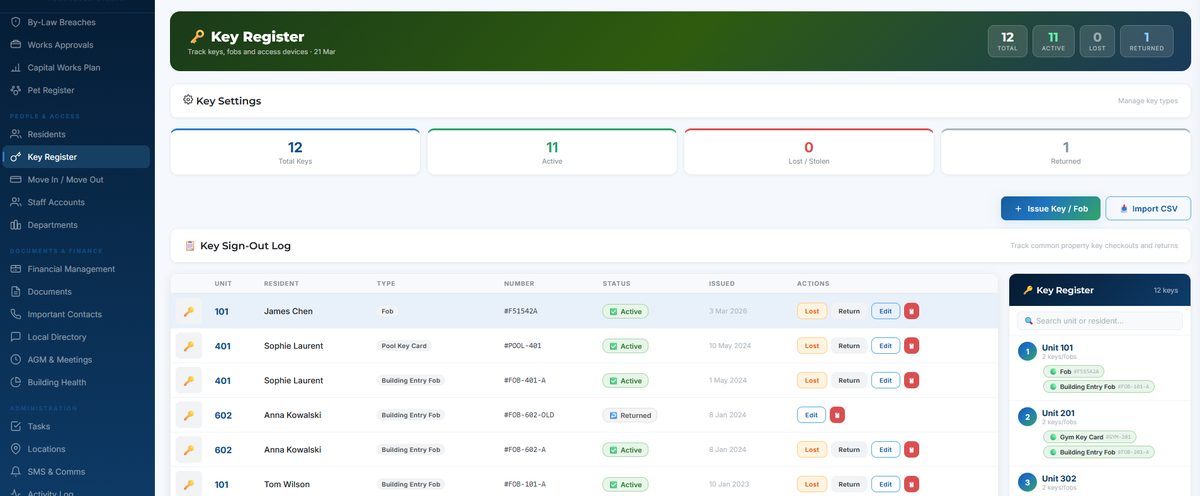The width and height of the screenshot is (1200, 496).
Task: Expand the Key Settings section
Action: pos(228,101)
